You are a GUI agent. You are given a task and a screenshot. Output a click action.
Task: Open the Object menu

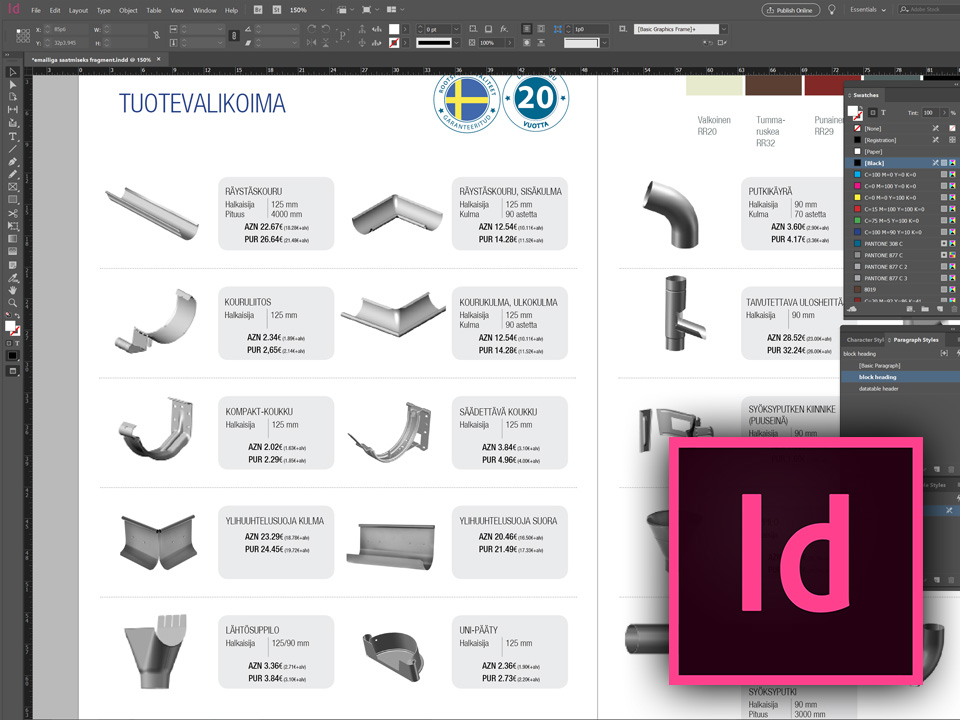coord(128,10)
